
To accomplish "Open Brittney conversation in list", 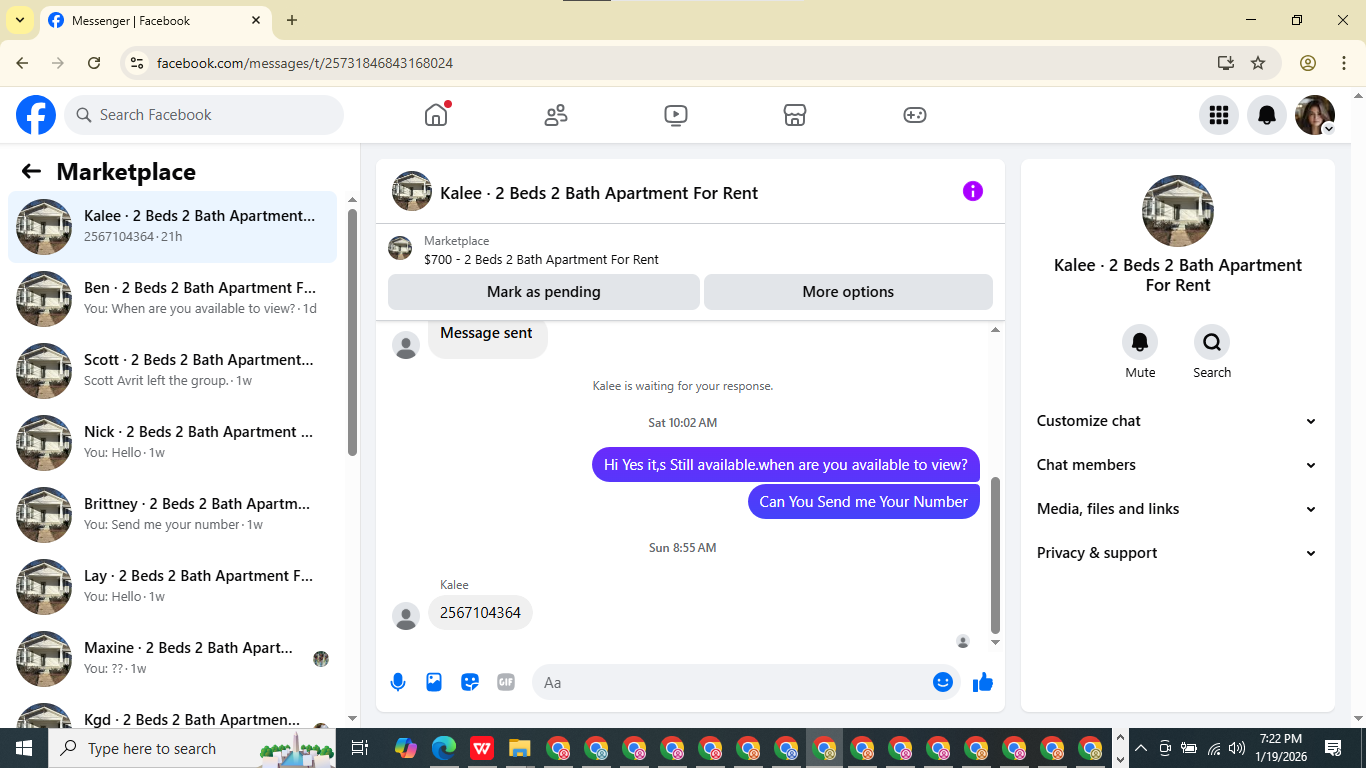I will [173, 515].
